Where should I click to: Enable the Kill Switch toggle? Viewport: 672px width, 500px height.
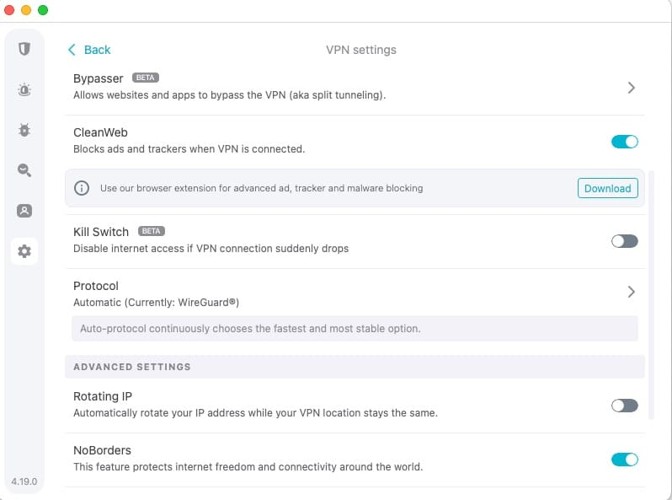point(624,241)
